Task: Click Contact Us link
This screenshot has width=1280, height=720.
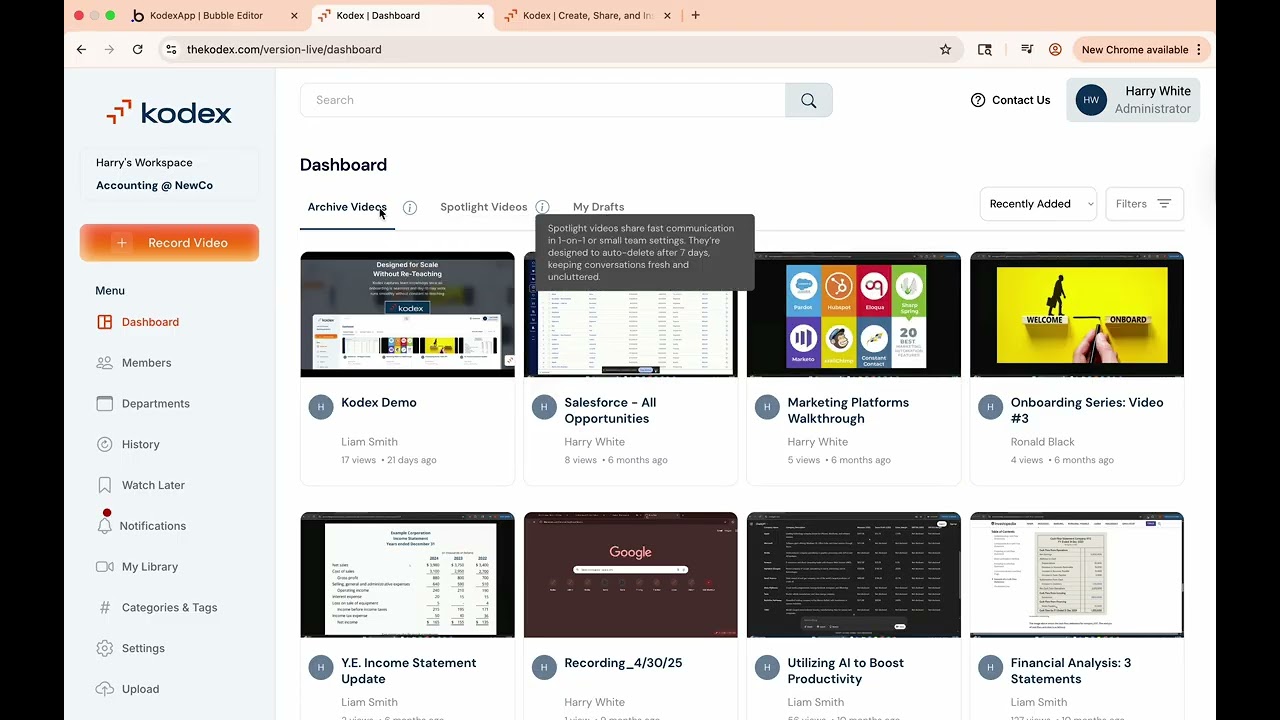Action: click(1021, 100)
